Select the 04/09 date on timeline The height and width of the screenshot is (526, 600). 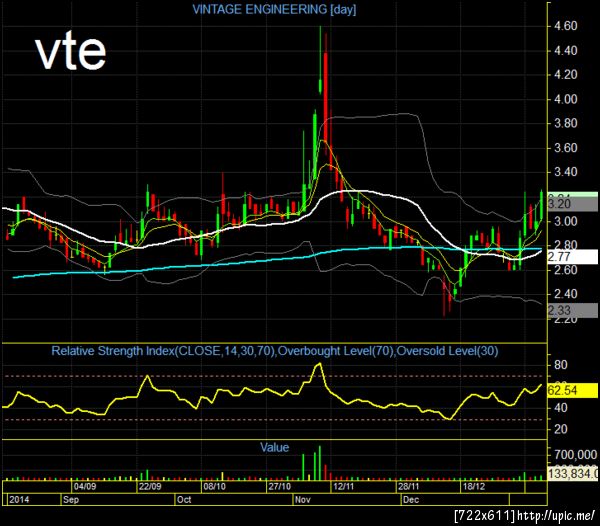(85, 487)
